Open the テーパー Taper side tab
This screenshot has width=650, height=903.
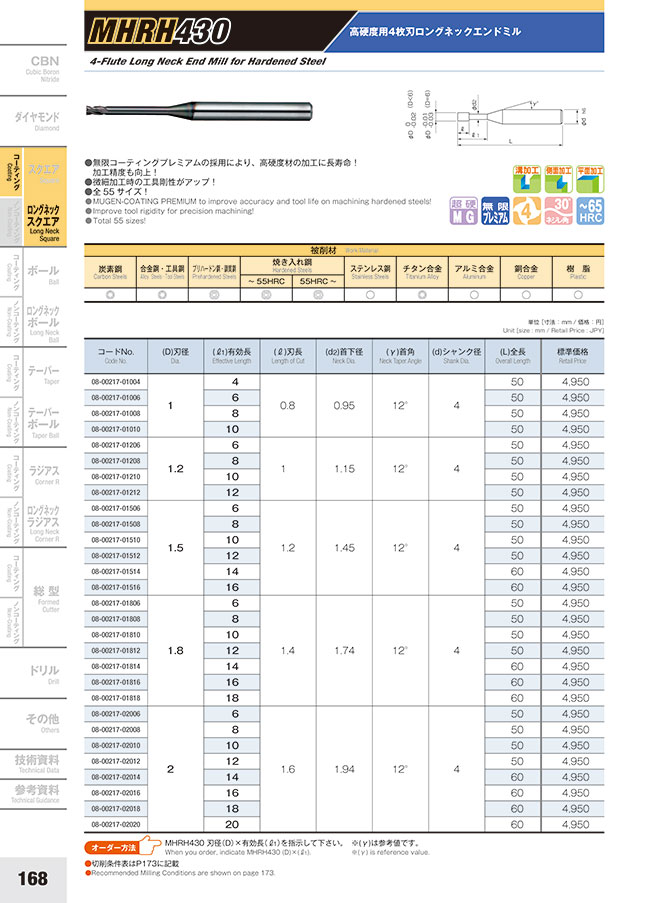pos(43,373)
